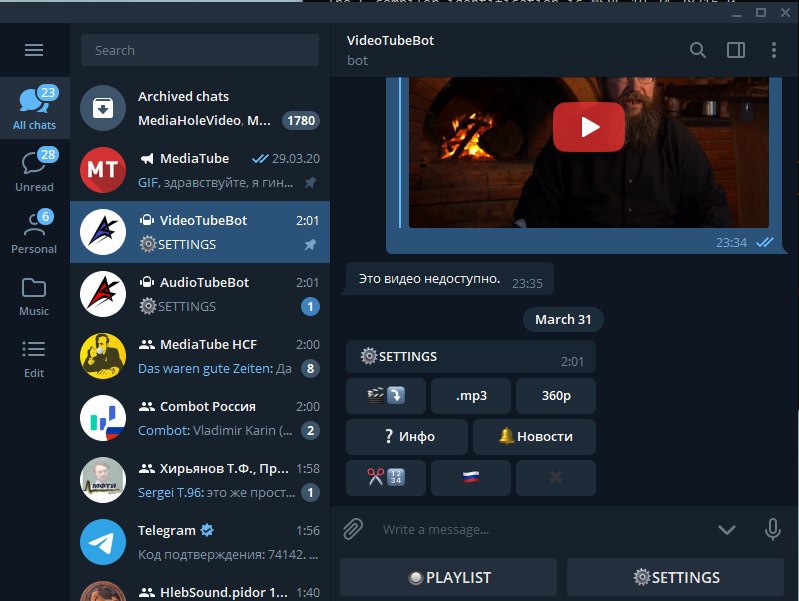Click the 1780 archived unread counter
This screenshot has height=601, width=799.
[301, 120]
